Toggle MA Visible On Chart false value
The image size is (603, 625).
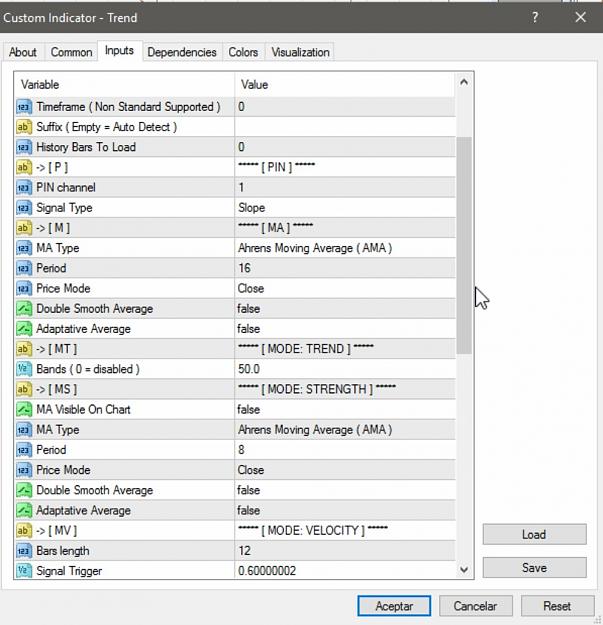pyautogui.click(x=345, y=409)
